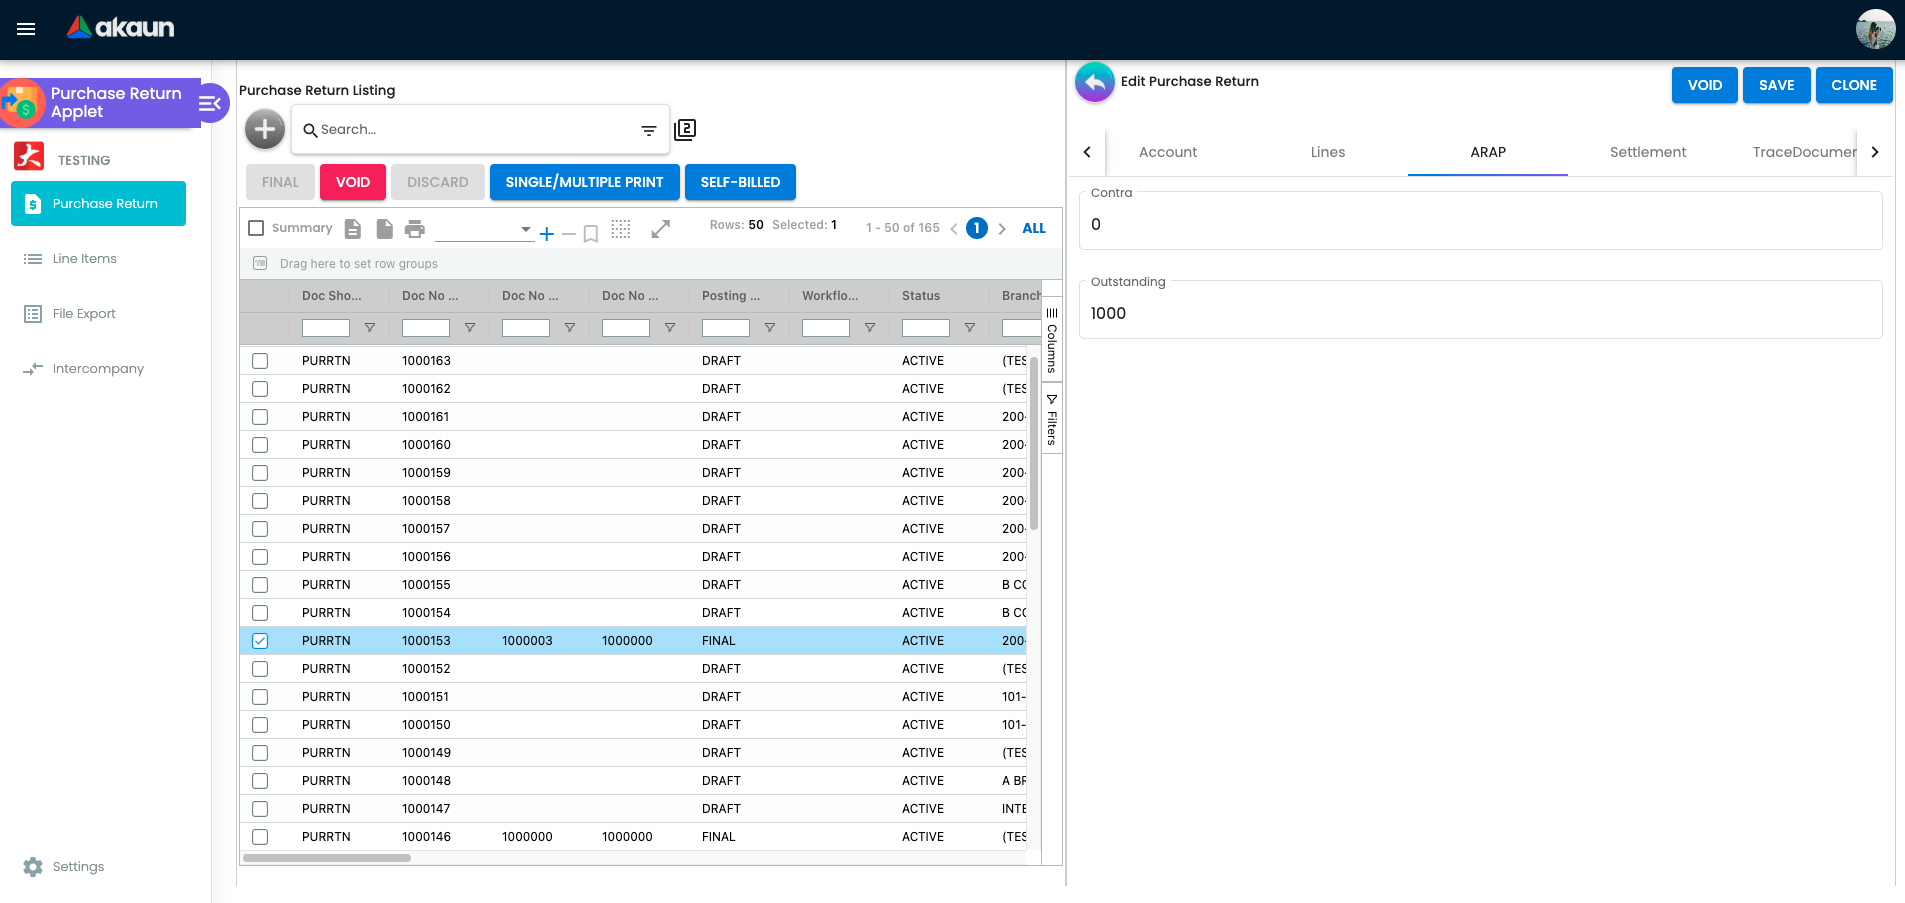This screenshot has width=1905, height=903.
Task: Tick the checkbox for document 1000163
Action: [x=260, y=361]
